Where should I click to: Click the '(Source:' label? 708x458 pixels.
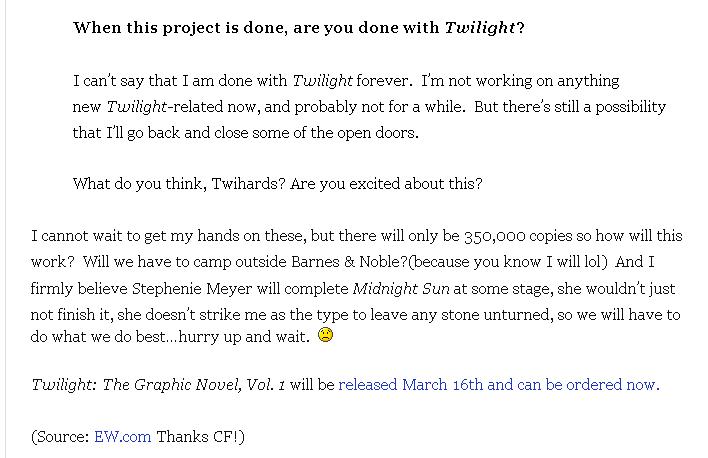click(x=61, y=437)
